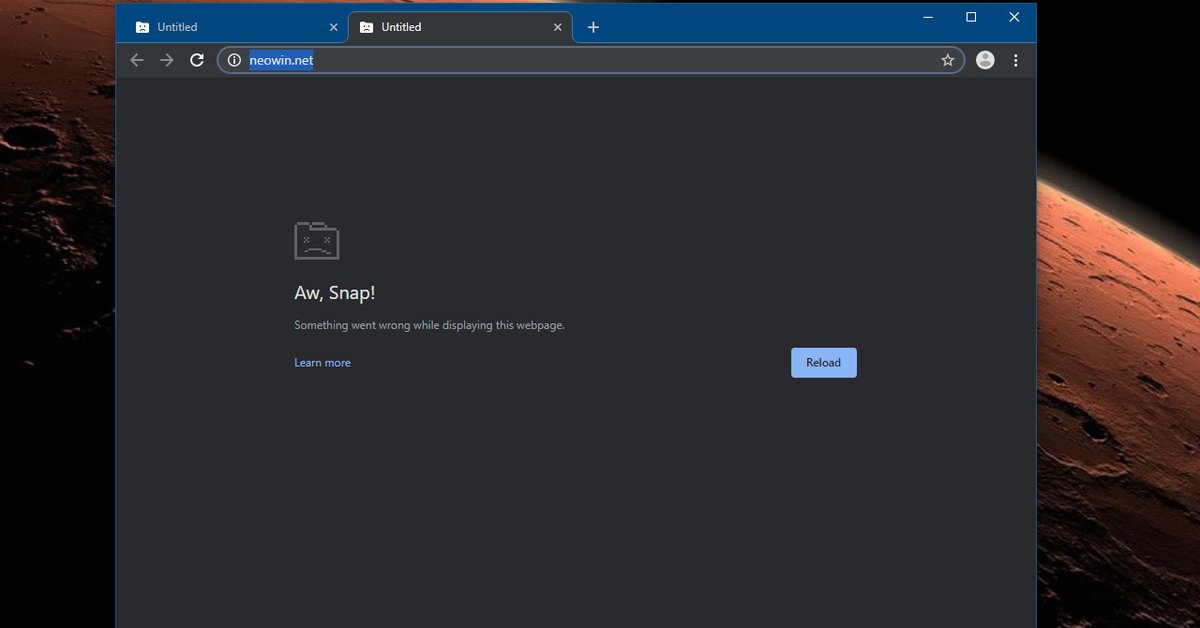The height and width of the screenshot is (628, 1200).
Task: Open the Chrome profile avatar
Action: tap(985, 60)
